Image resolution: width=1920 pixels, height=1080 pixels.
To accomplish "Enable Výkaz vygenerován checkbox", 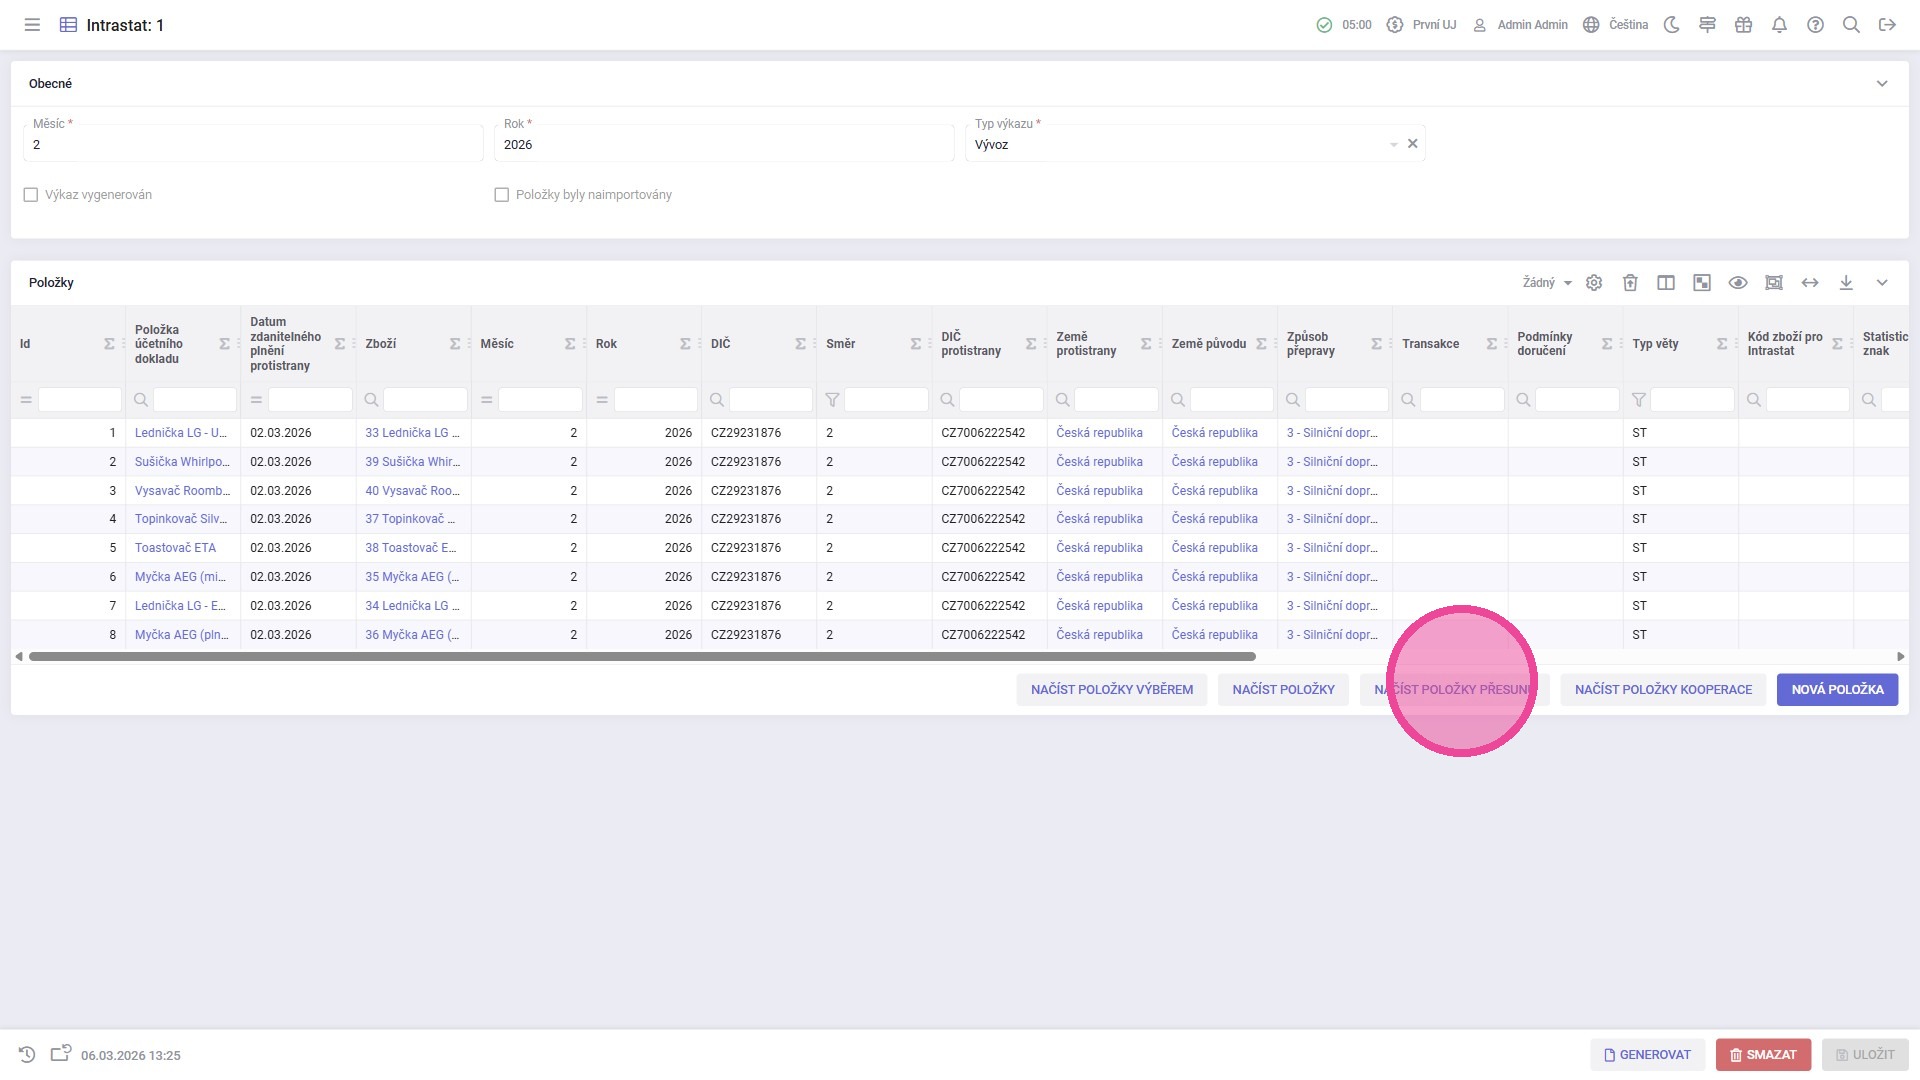I will (31, 195).
